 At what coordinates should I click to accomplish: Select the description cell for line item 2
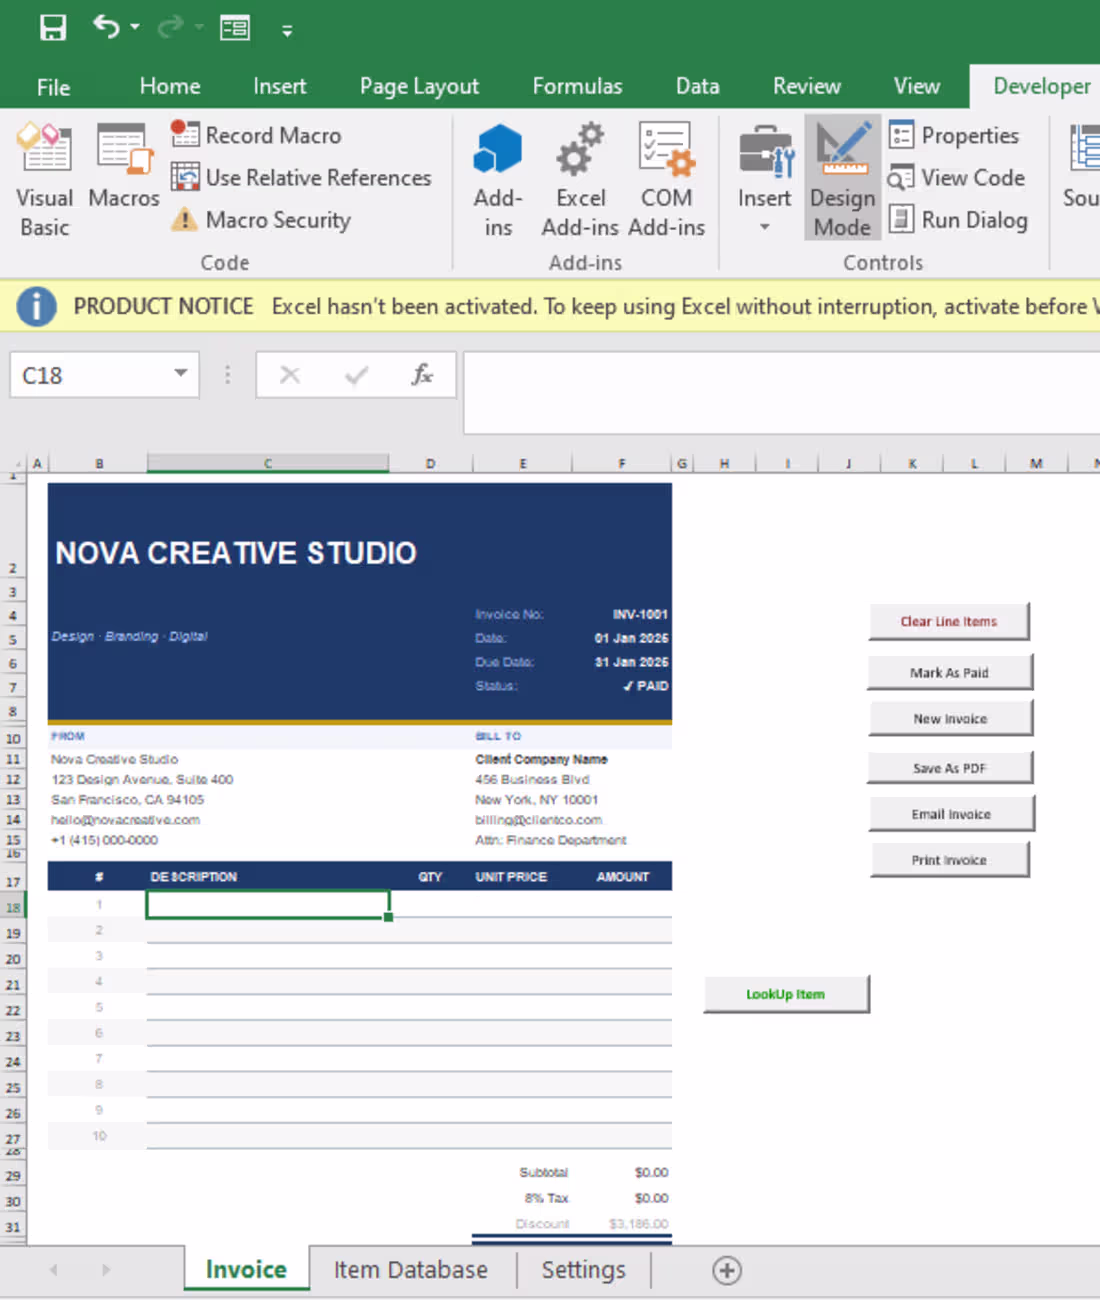tap(268, 931)
